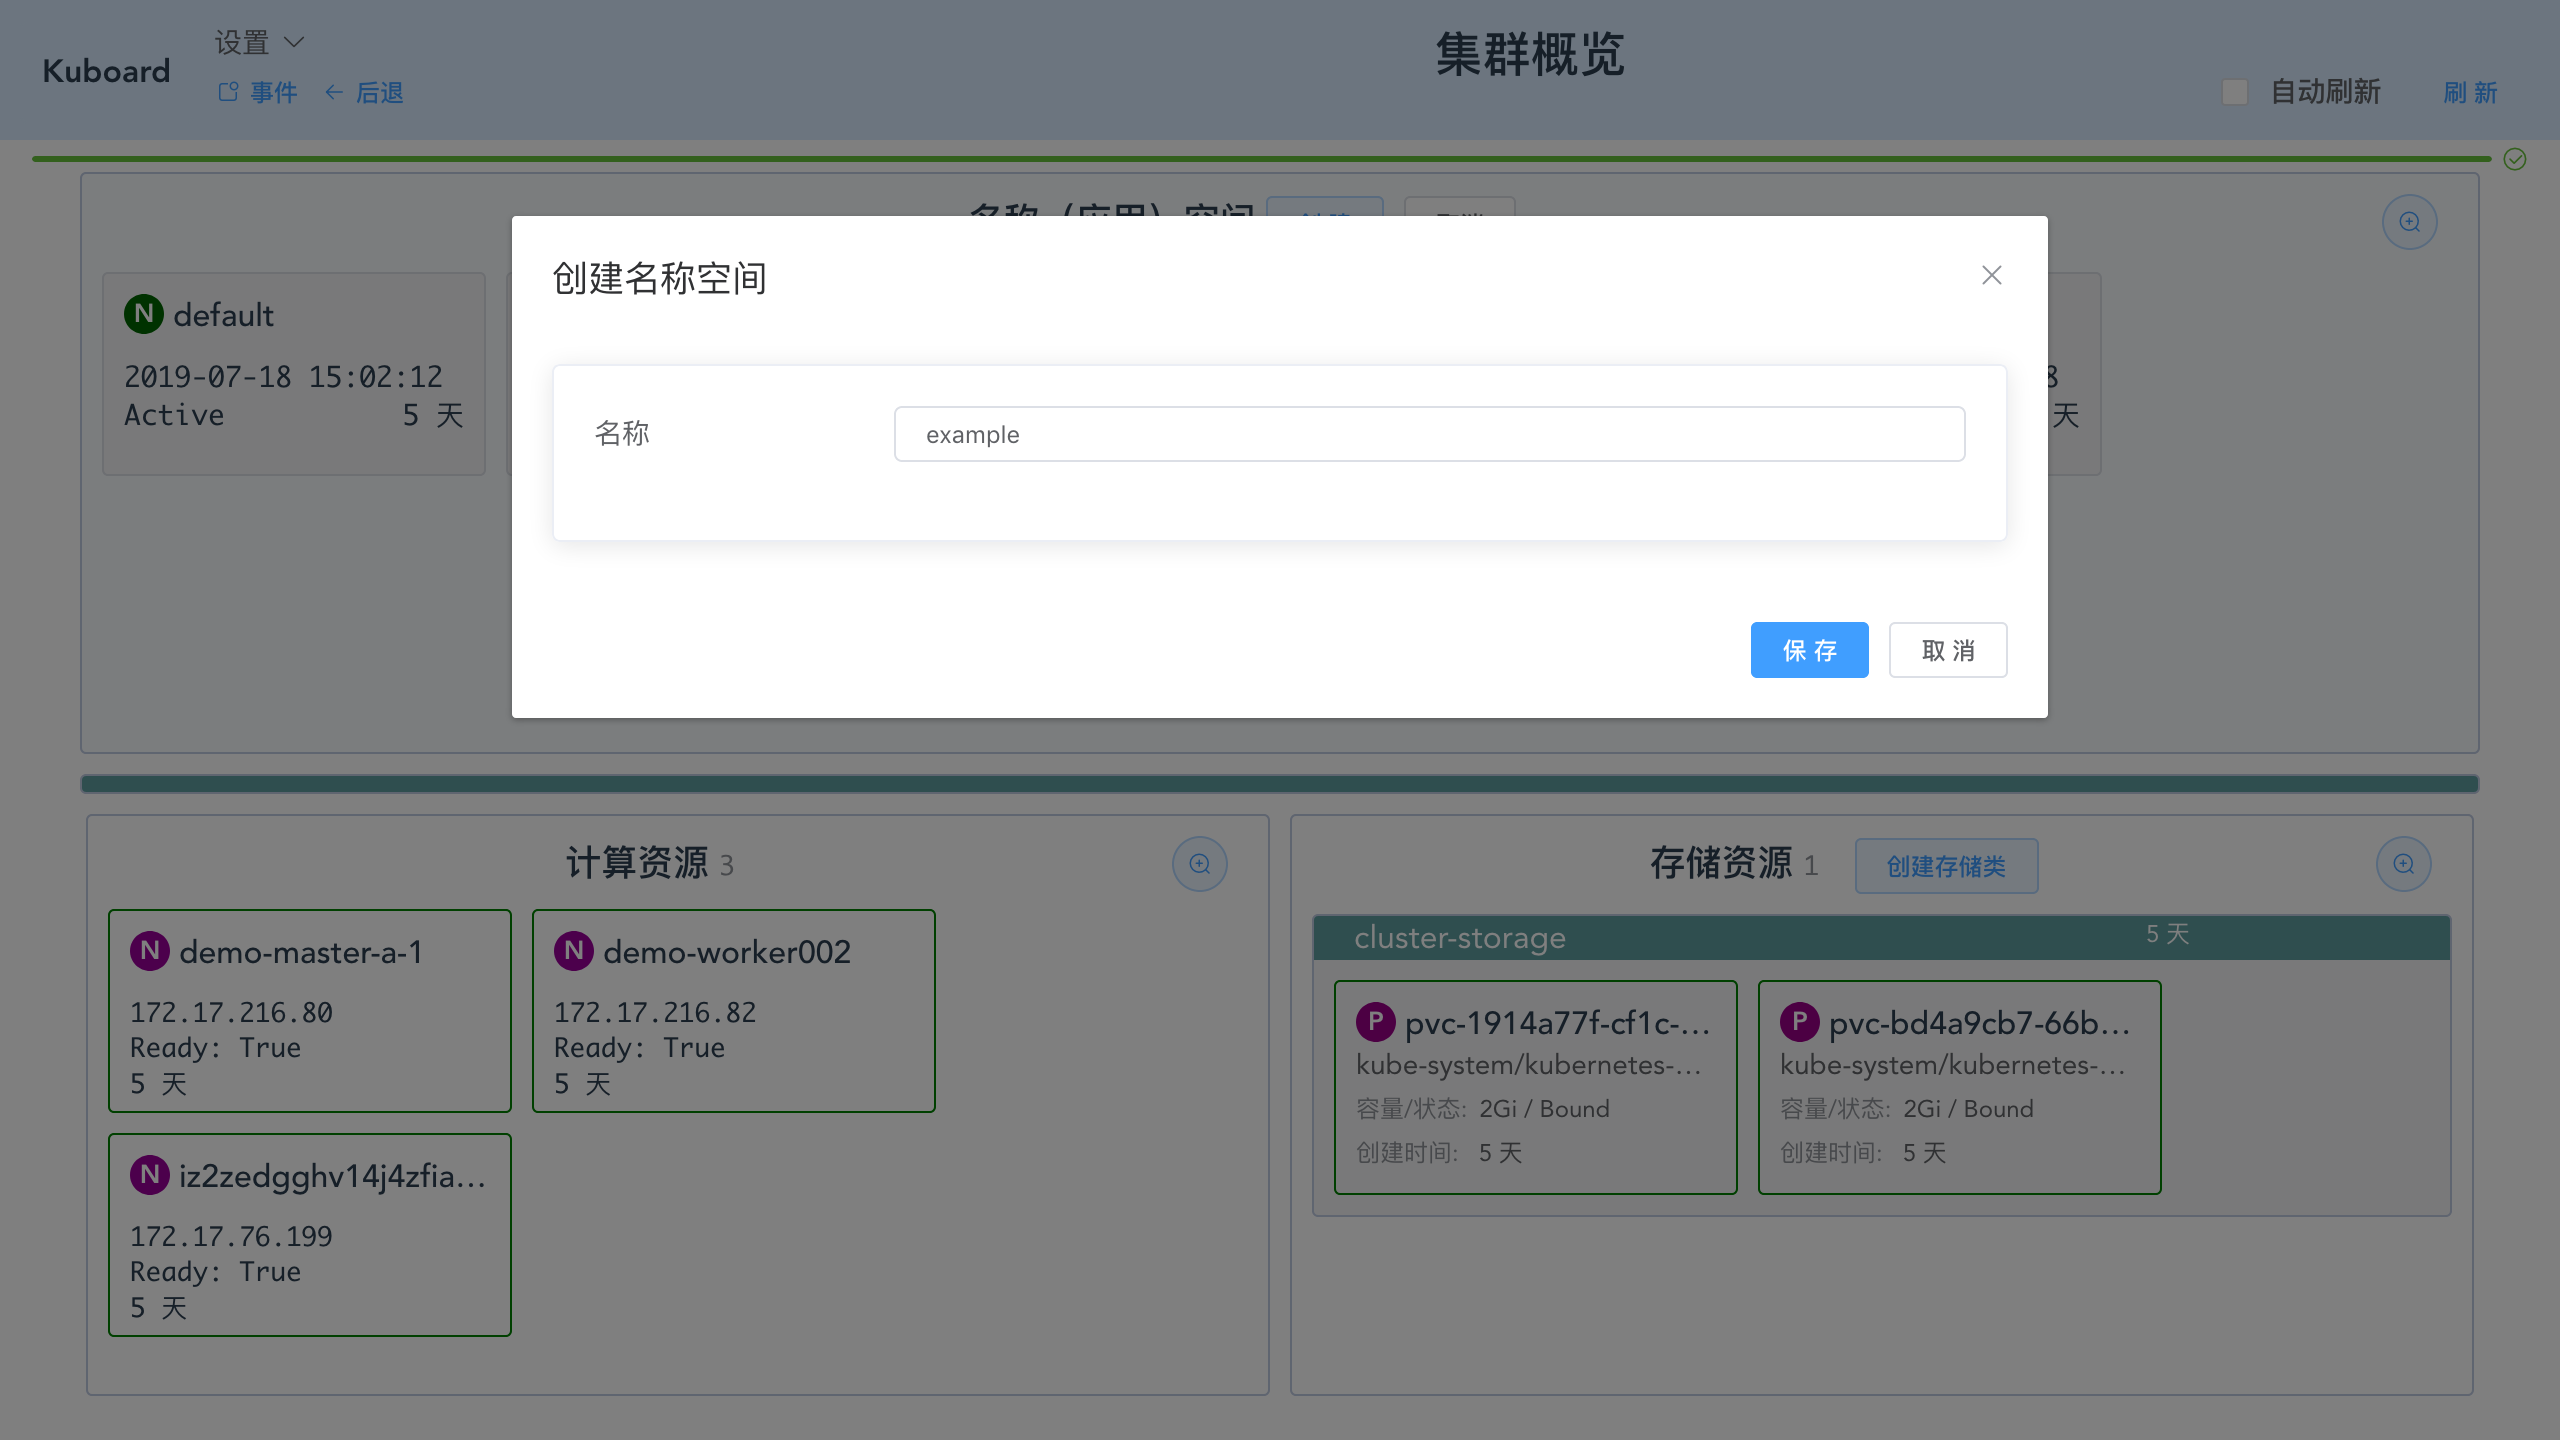Close the 创建名称空间 dialog with the X

[x=1990, y=275]
